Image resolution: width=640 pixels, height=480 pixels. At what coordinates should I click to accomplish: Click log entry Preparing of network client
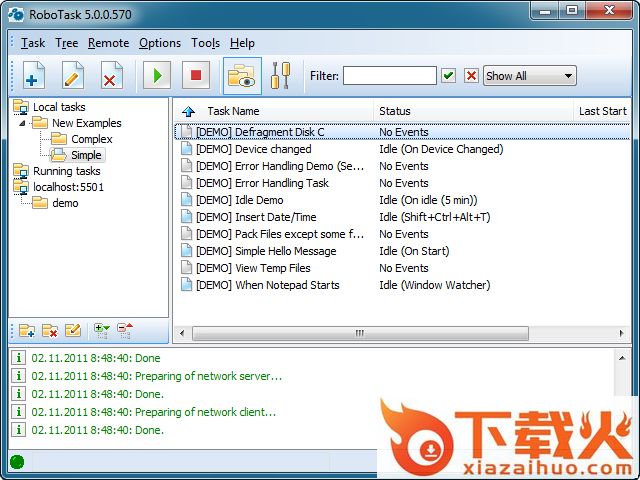pos(154,412)
